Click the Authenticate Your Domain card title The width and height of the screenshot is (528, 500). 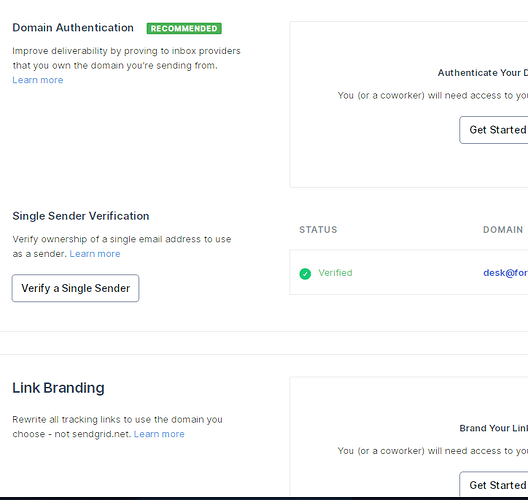point(483,73)
